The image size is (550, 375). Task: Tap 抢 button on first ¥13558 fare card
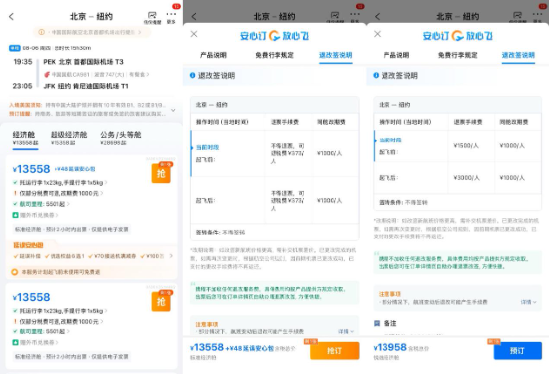161,173
